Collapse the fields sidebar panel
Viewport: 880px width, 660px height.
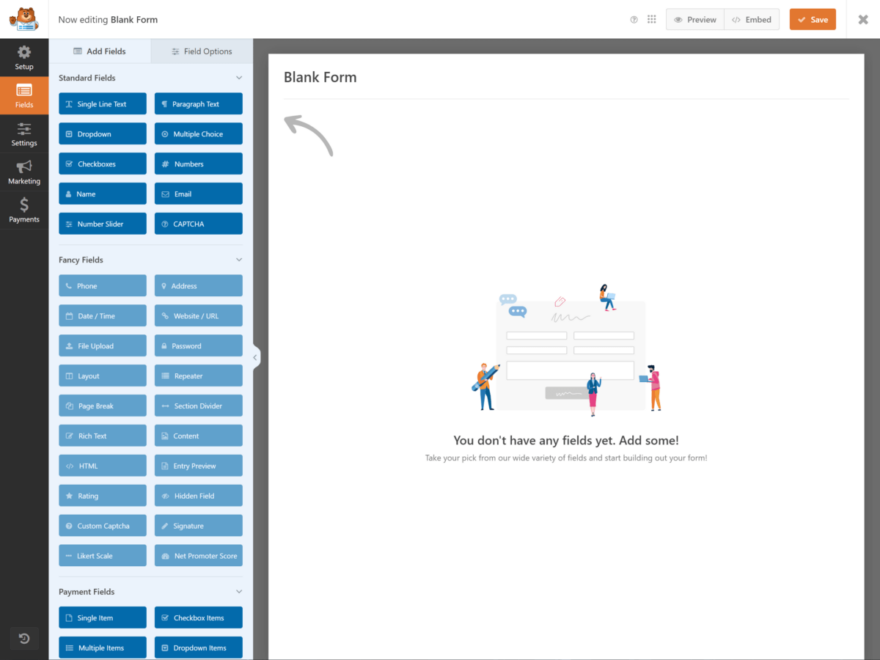(x=255, y=357)
